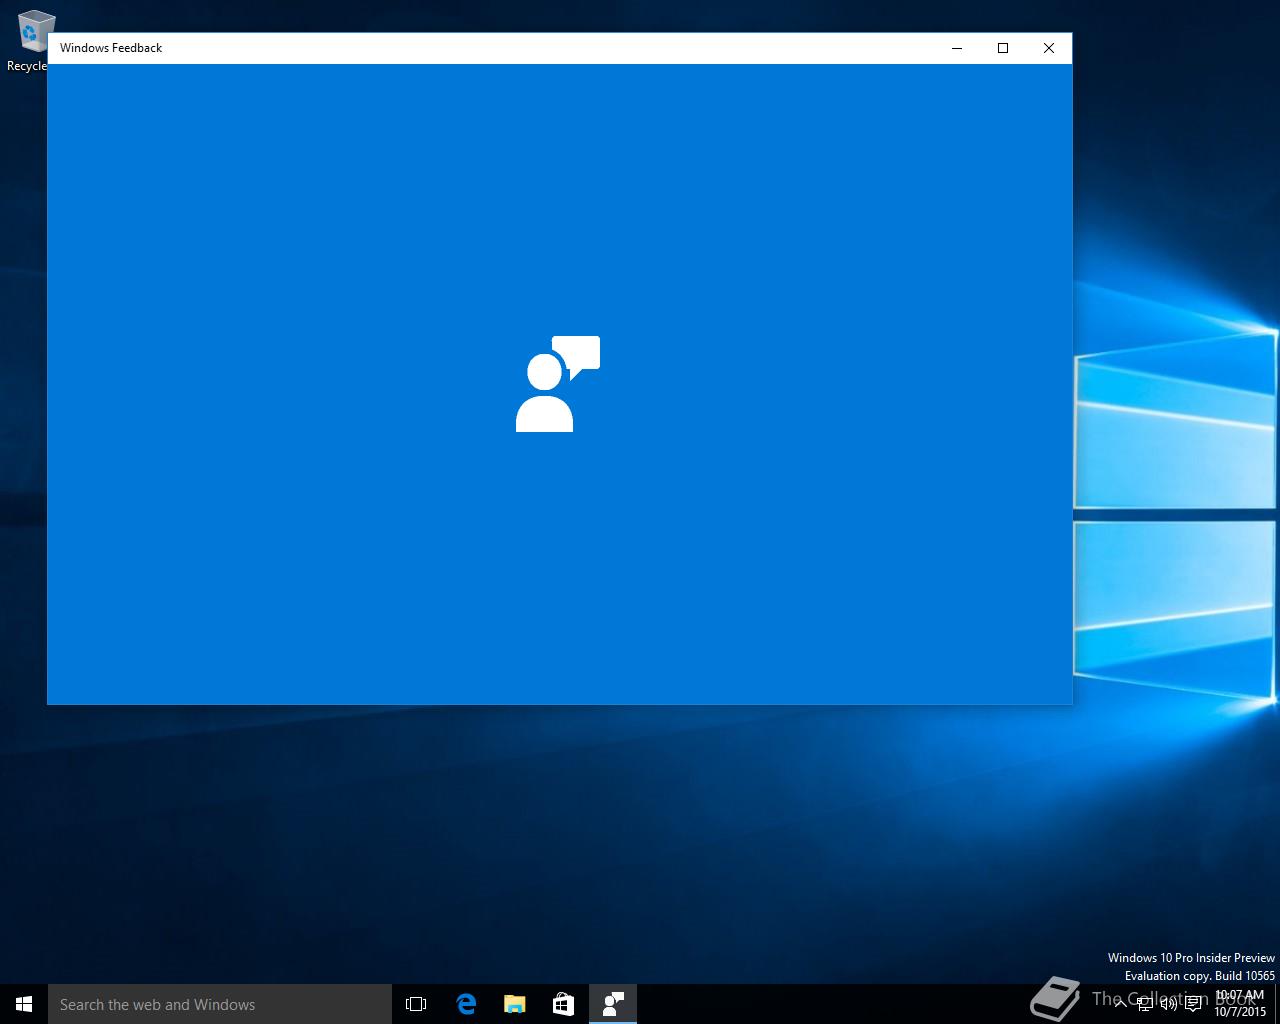Open the Action Center notifications icon

pos(1193,1004)
